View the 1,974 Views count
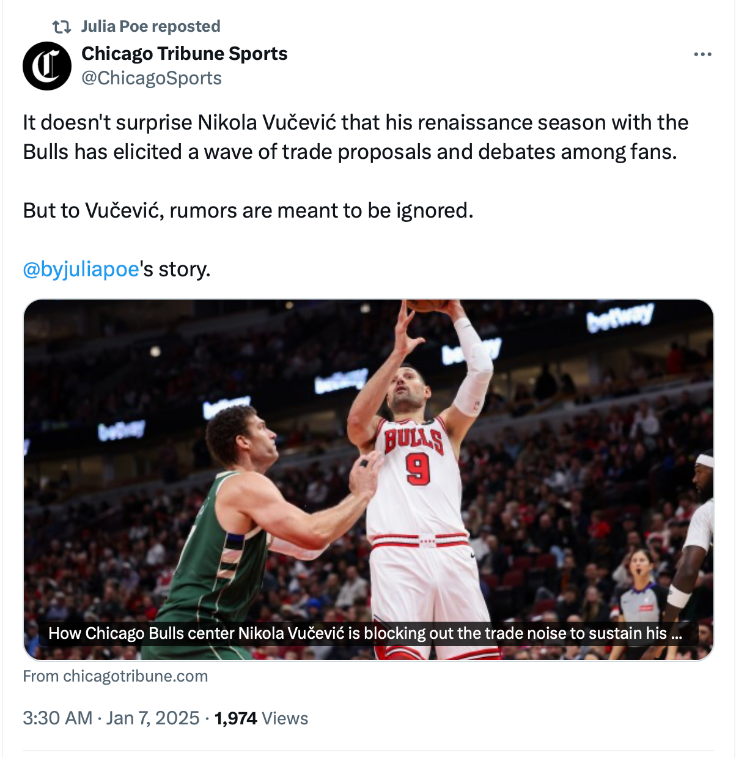The width and height of the screenshot is (736, 758). click(261, 718)
